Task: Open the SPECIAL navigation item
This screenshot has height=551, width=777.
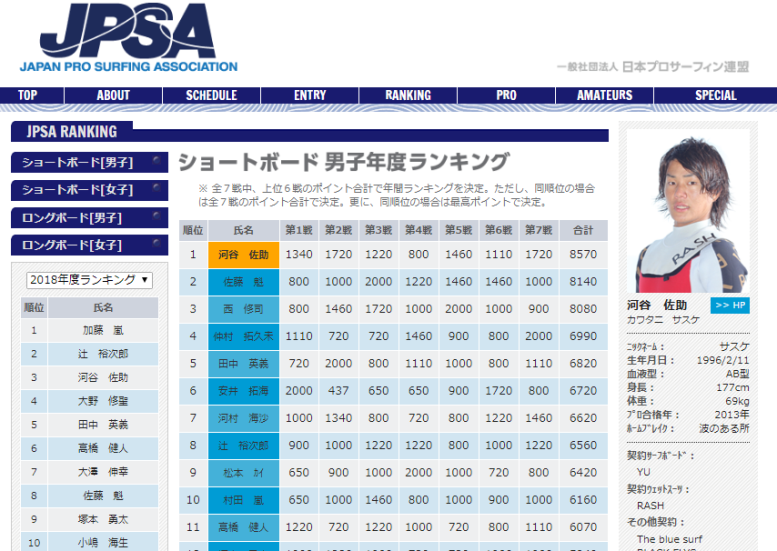Action: tap(715, 96)
